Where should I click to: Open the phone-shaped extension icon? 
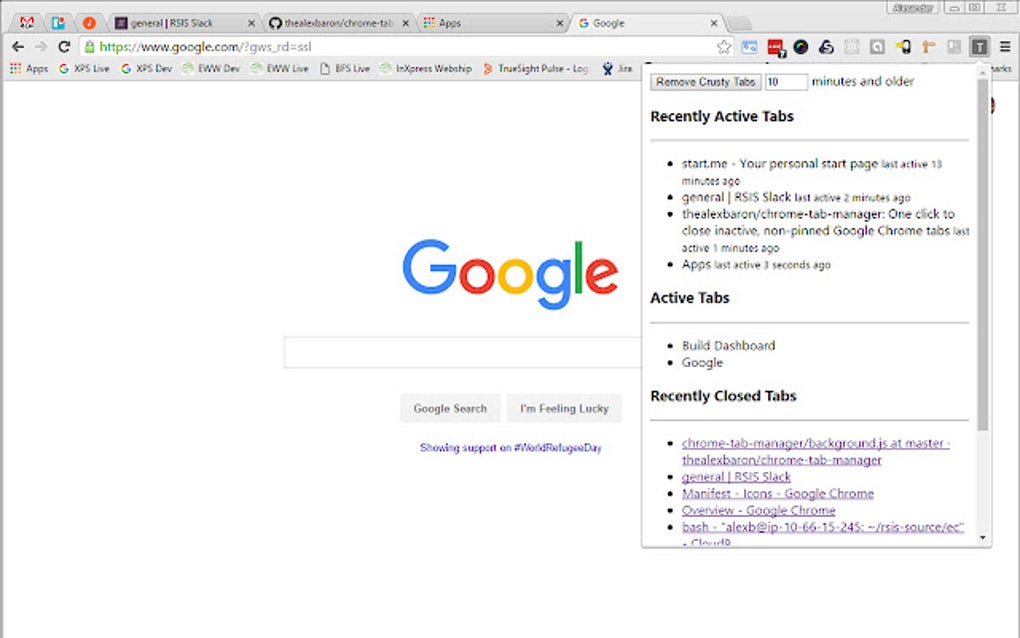(x=906, y=45)
